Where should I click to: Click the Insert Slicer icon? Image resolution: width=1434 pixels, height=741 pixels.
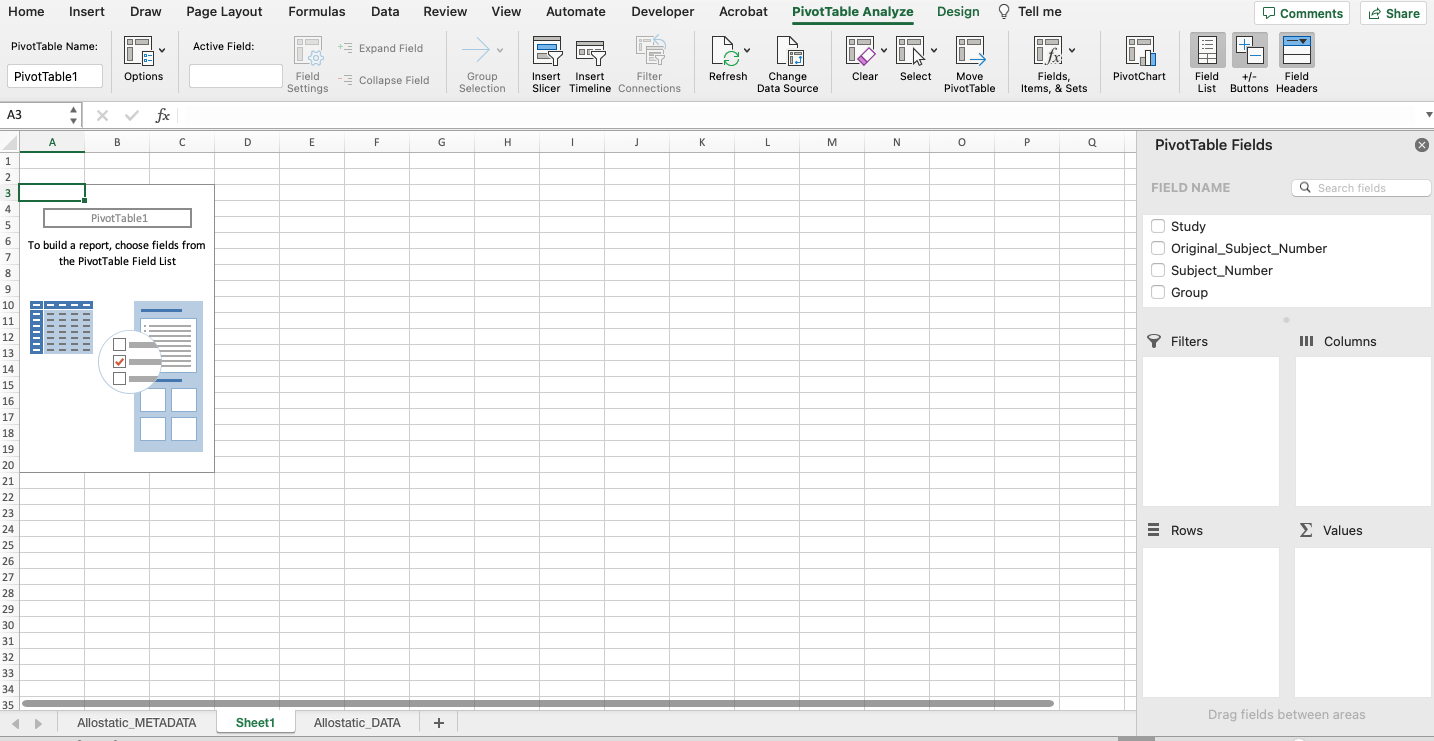pyautogui.click(x=546, y=53)
